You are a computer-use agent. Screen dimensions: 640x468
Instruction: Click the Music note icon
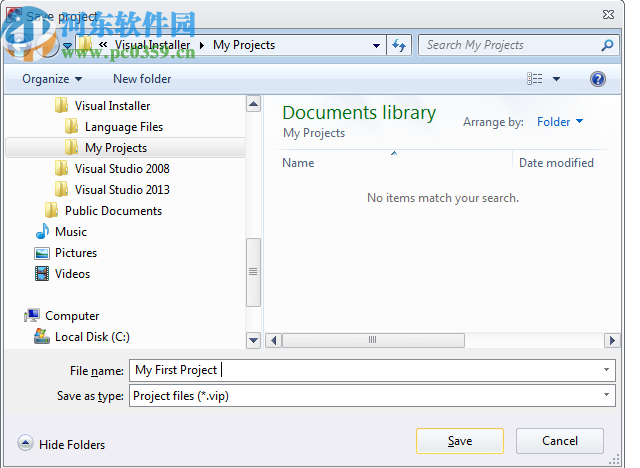point(42,231)
